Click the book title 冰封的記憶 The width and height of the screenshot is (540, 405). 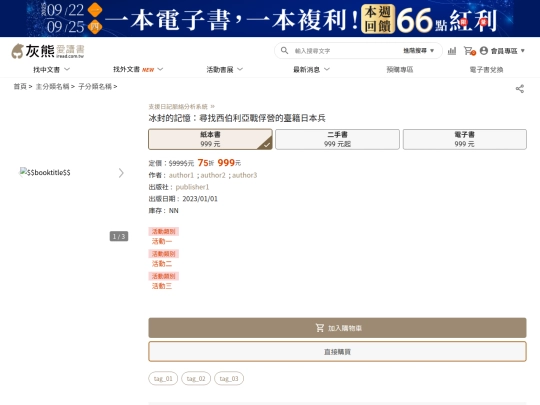click(x=237, y=118)
